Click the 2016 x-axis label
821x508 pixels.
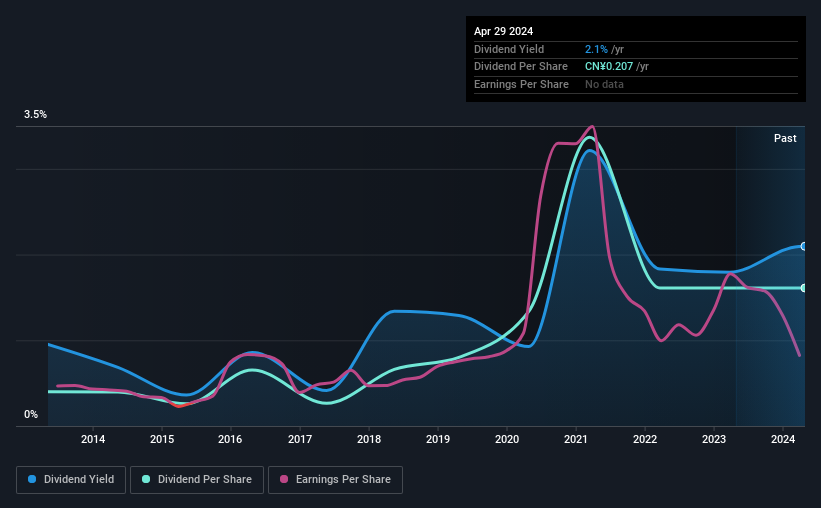[230, 439]
